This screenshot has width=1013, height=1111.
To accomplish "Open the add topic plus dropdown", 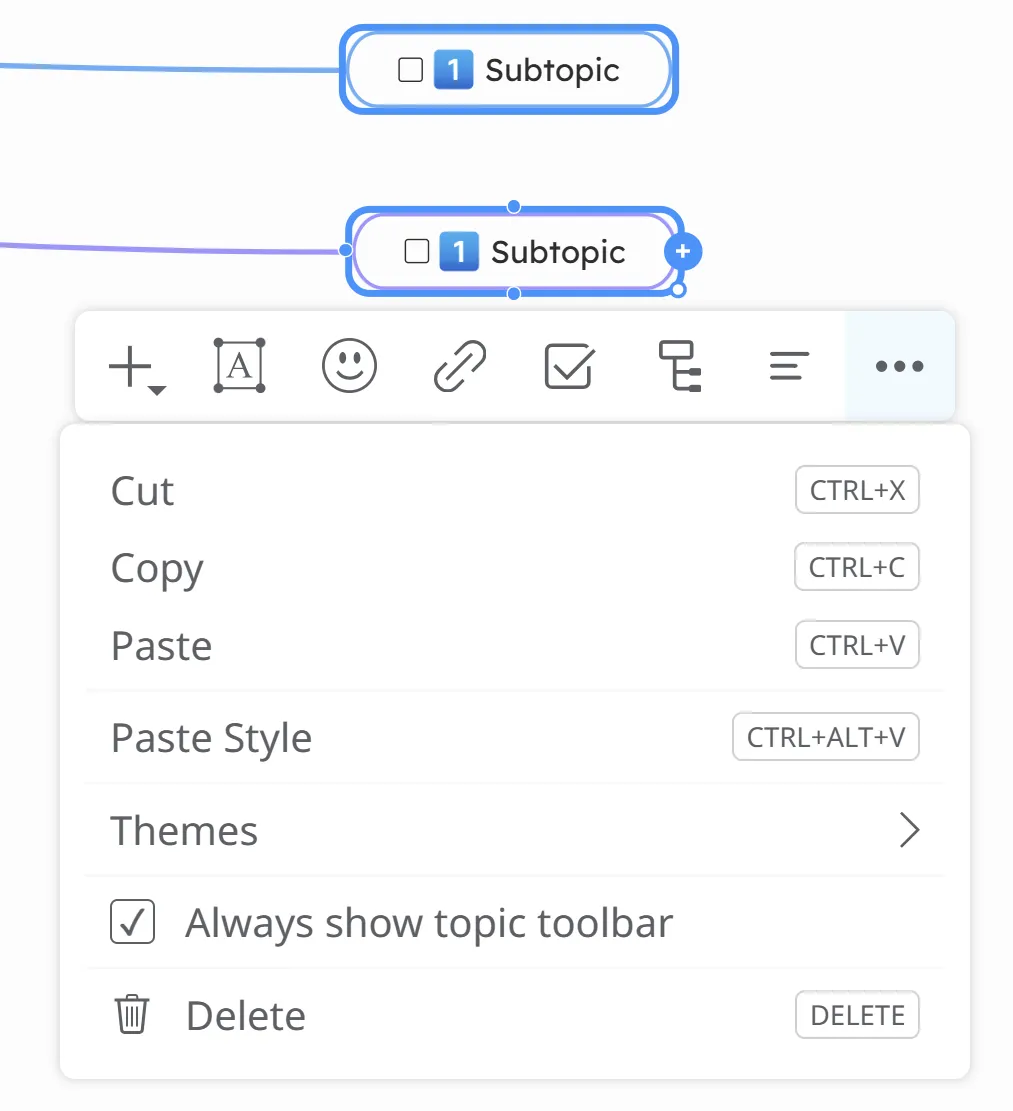I will coord(136,367).
